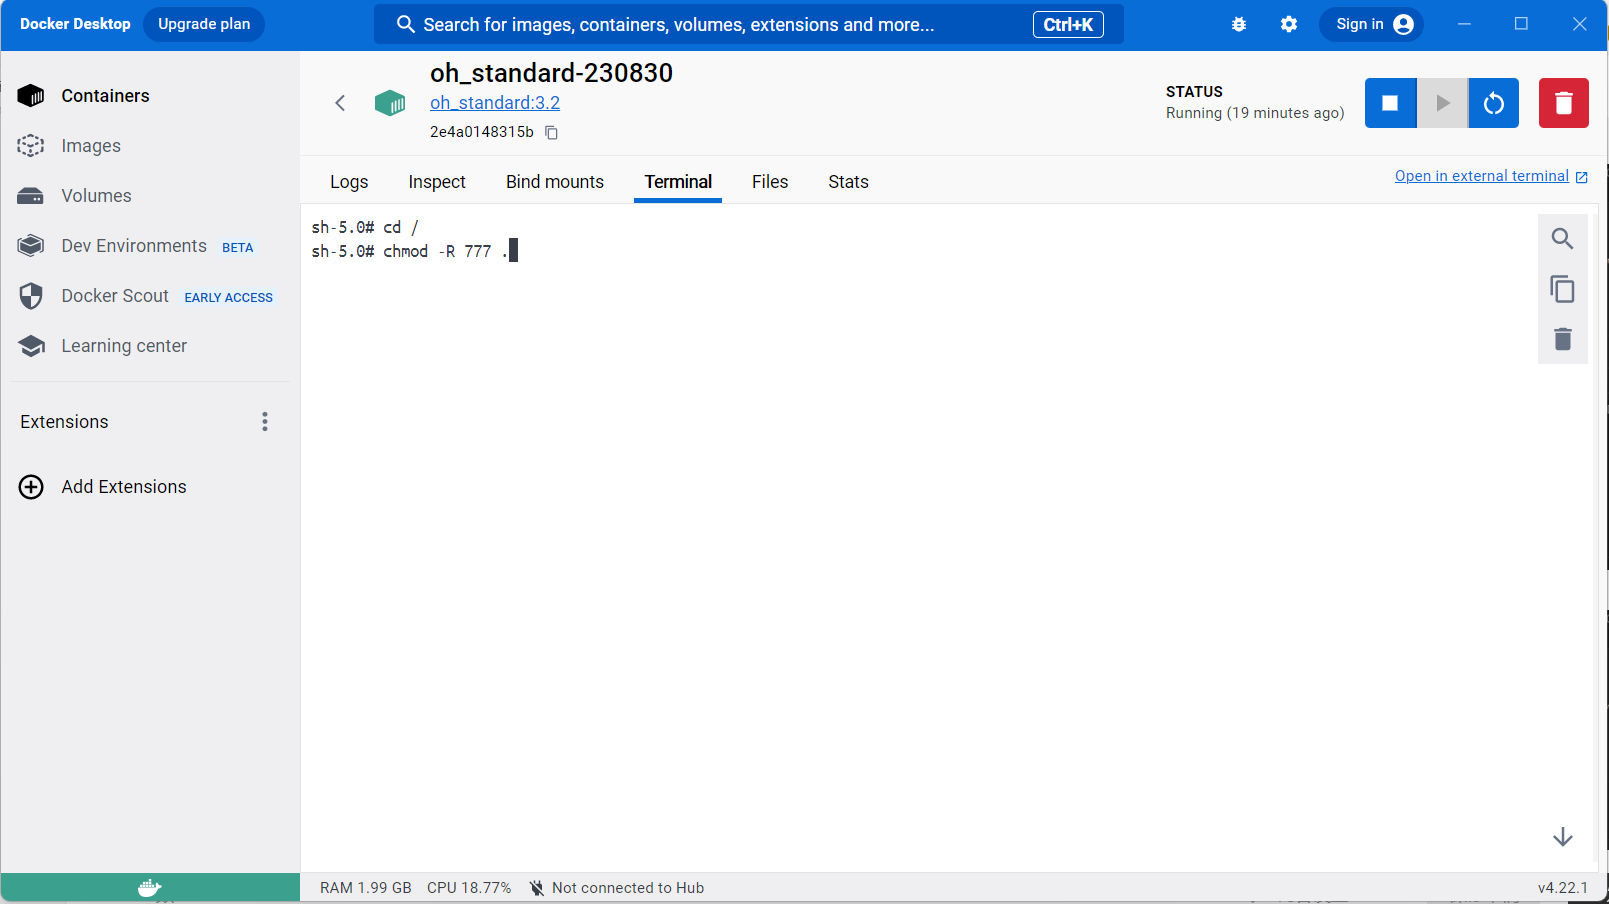Switch to the Logs tab
This screenshot has height=904, width=1609.
(349, 182)
